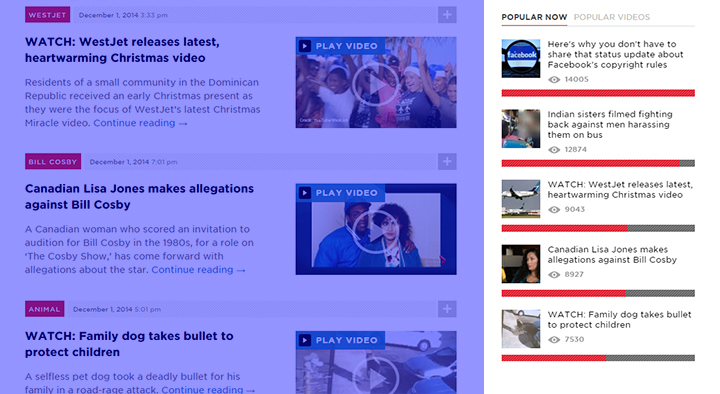Viewport: 720px width, 394px height.
Task: Open Lisa Jones thumbnail in sidebar
Action: click(521, 264)
